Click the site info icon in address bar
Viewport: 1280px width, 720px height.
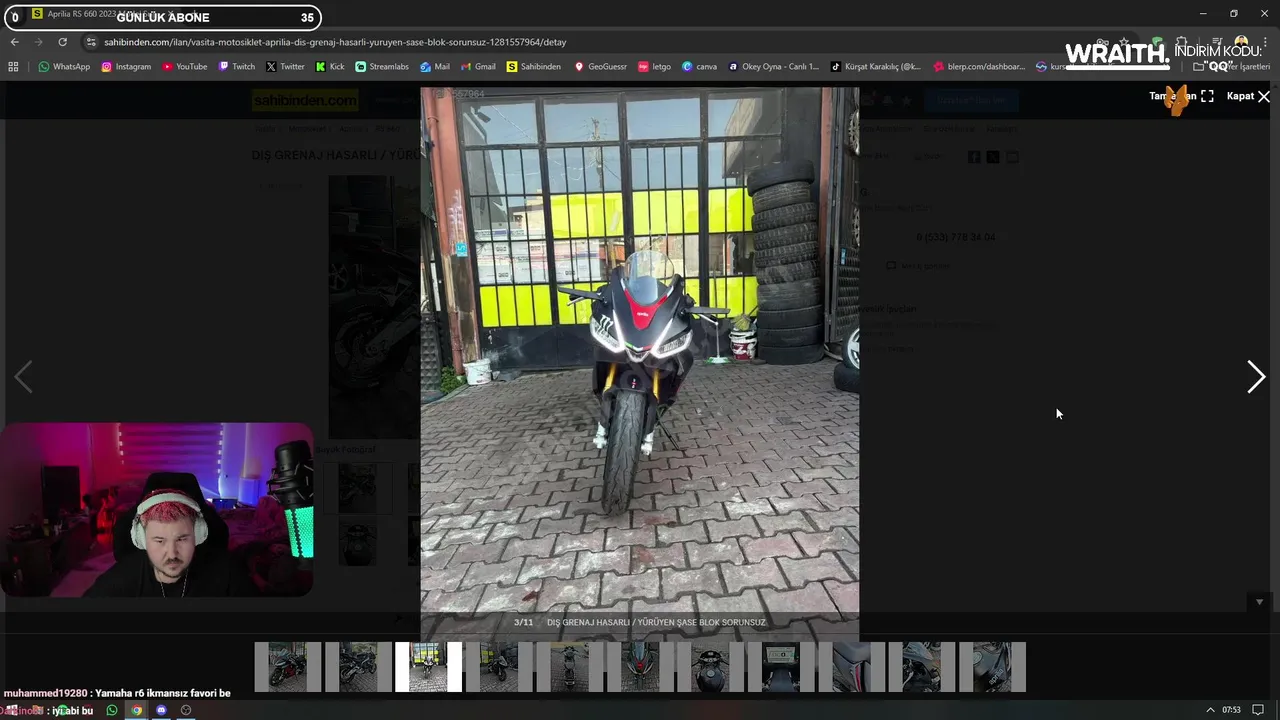[x=91, y=42]
